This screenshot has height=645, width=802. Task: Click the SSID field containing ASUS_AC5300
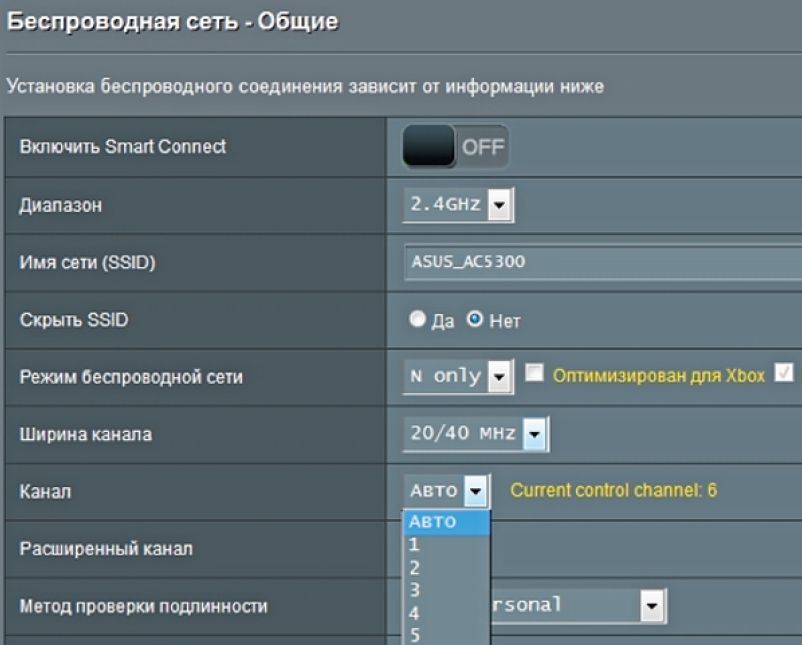[x=600, y=262]
